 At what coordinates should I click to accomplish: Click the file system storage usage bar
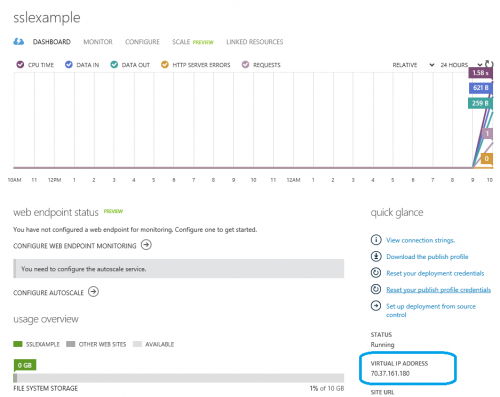pos(179,378)
